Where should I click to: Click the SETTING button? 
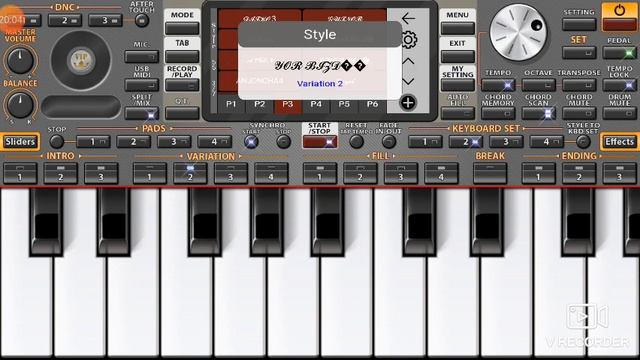[579, 24]
